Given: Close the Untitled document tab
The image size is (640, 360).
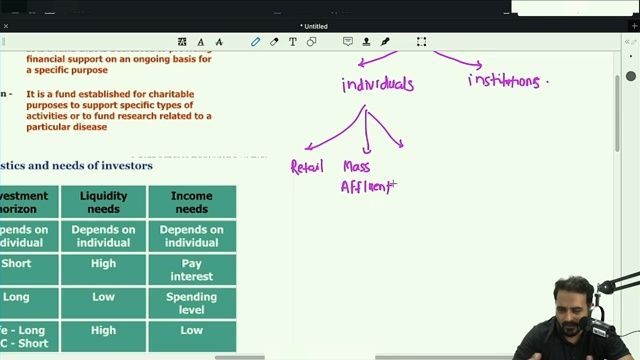Looking at the screenshot, I should click(x=6, y=26).
